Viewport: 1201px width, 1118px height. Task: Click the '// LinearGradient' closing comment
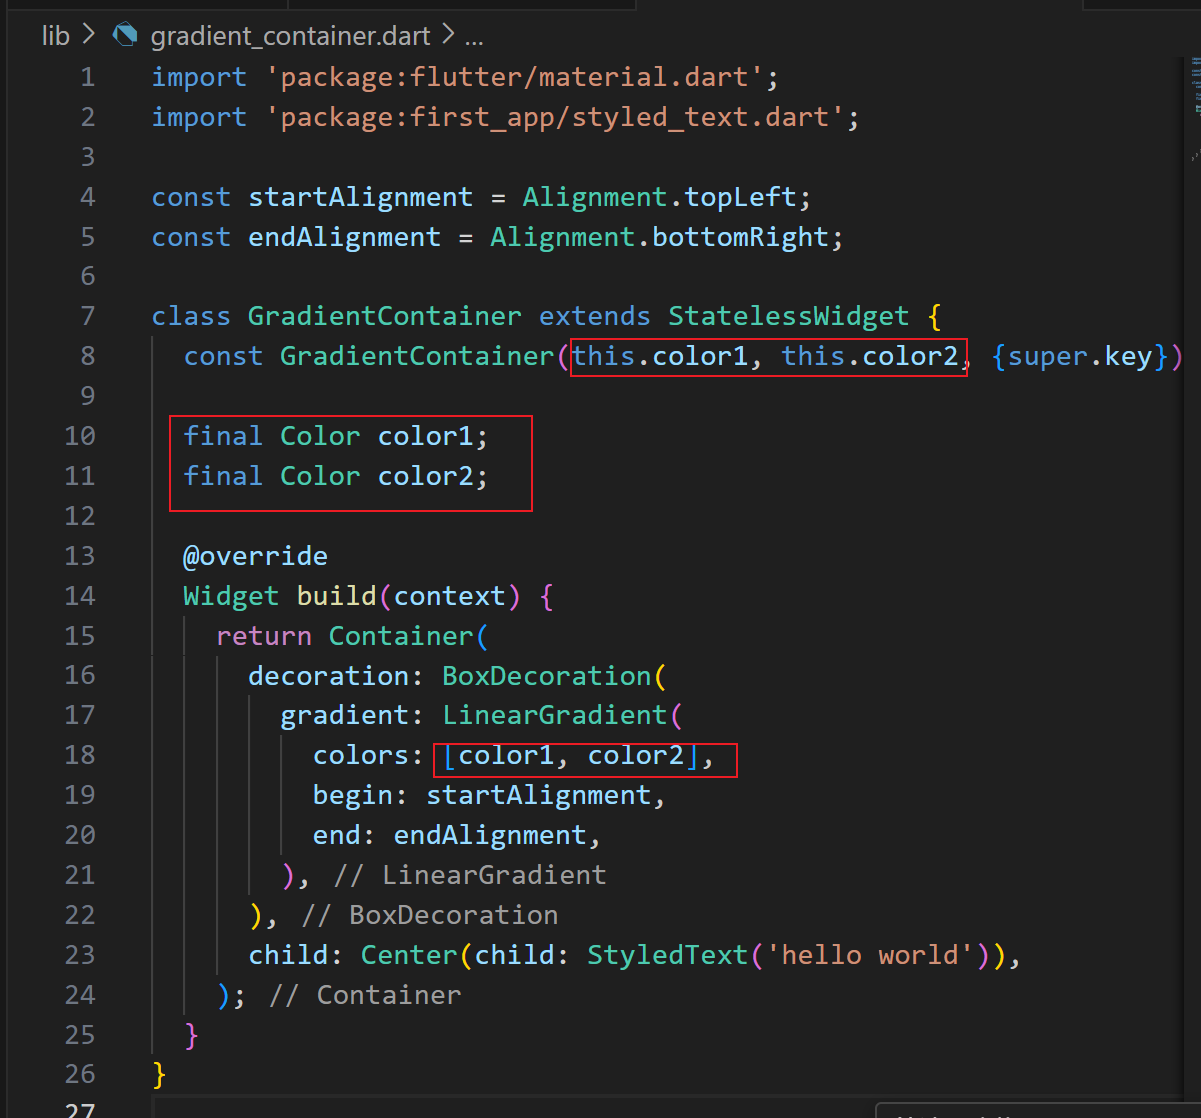pos(470,875)
